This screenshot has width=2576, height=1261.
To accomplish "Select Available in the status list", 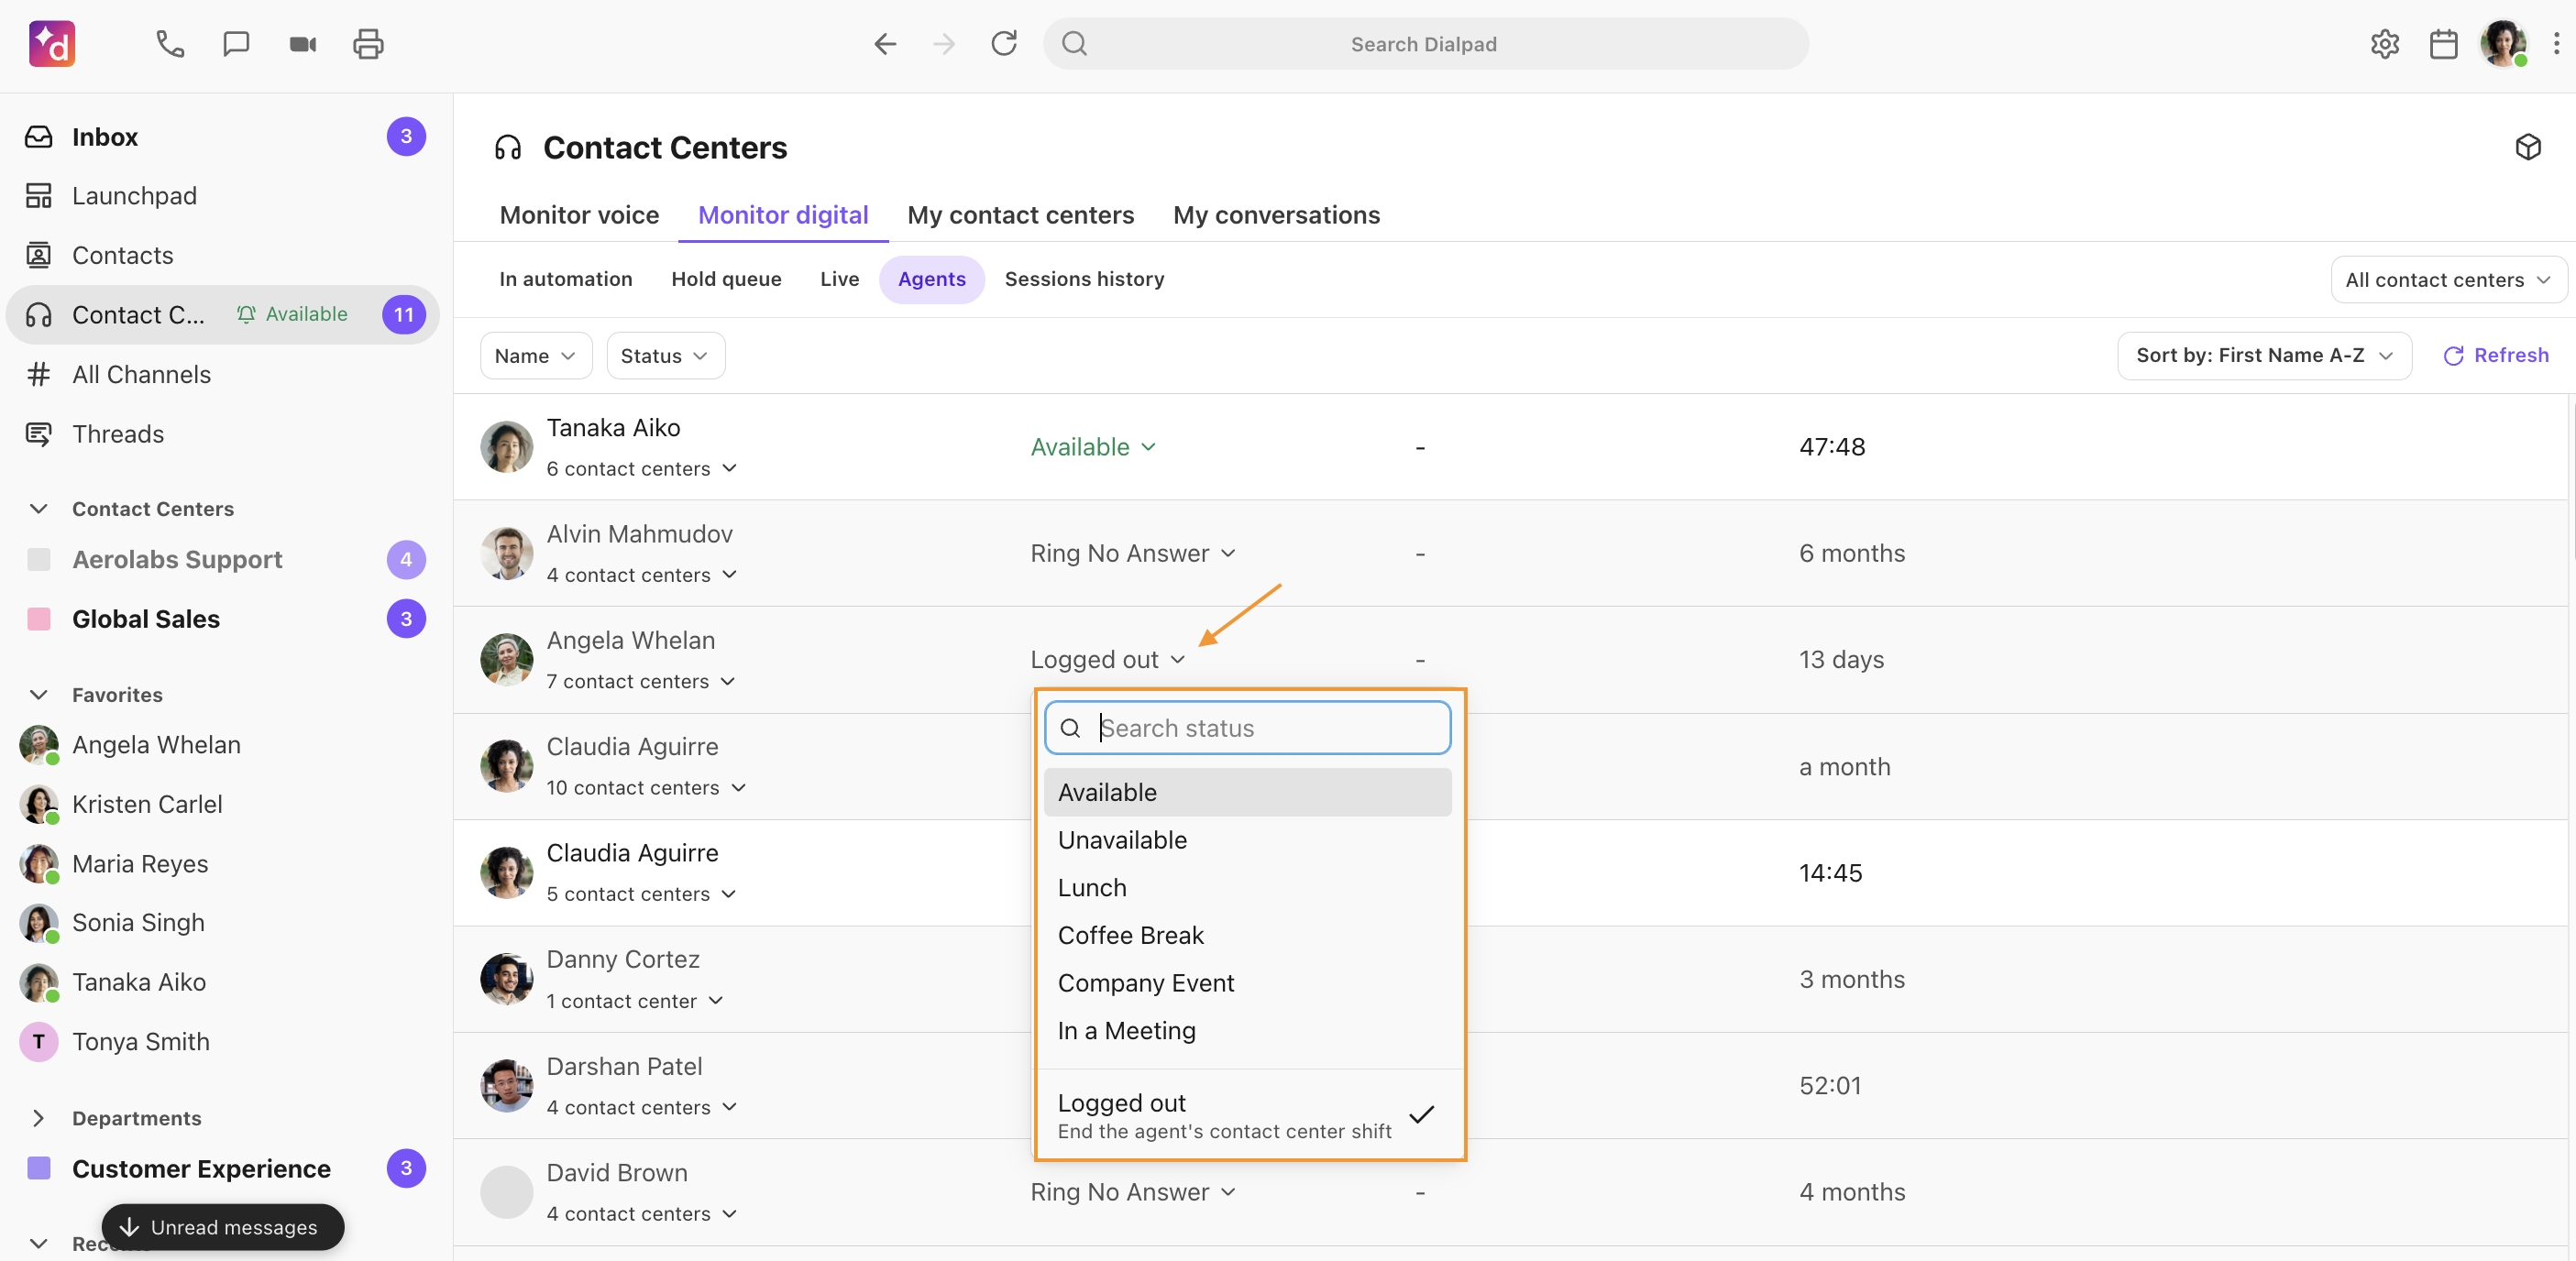I will (x=1247, y=792).
